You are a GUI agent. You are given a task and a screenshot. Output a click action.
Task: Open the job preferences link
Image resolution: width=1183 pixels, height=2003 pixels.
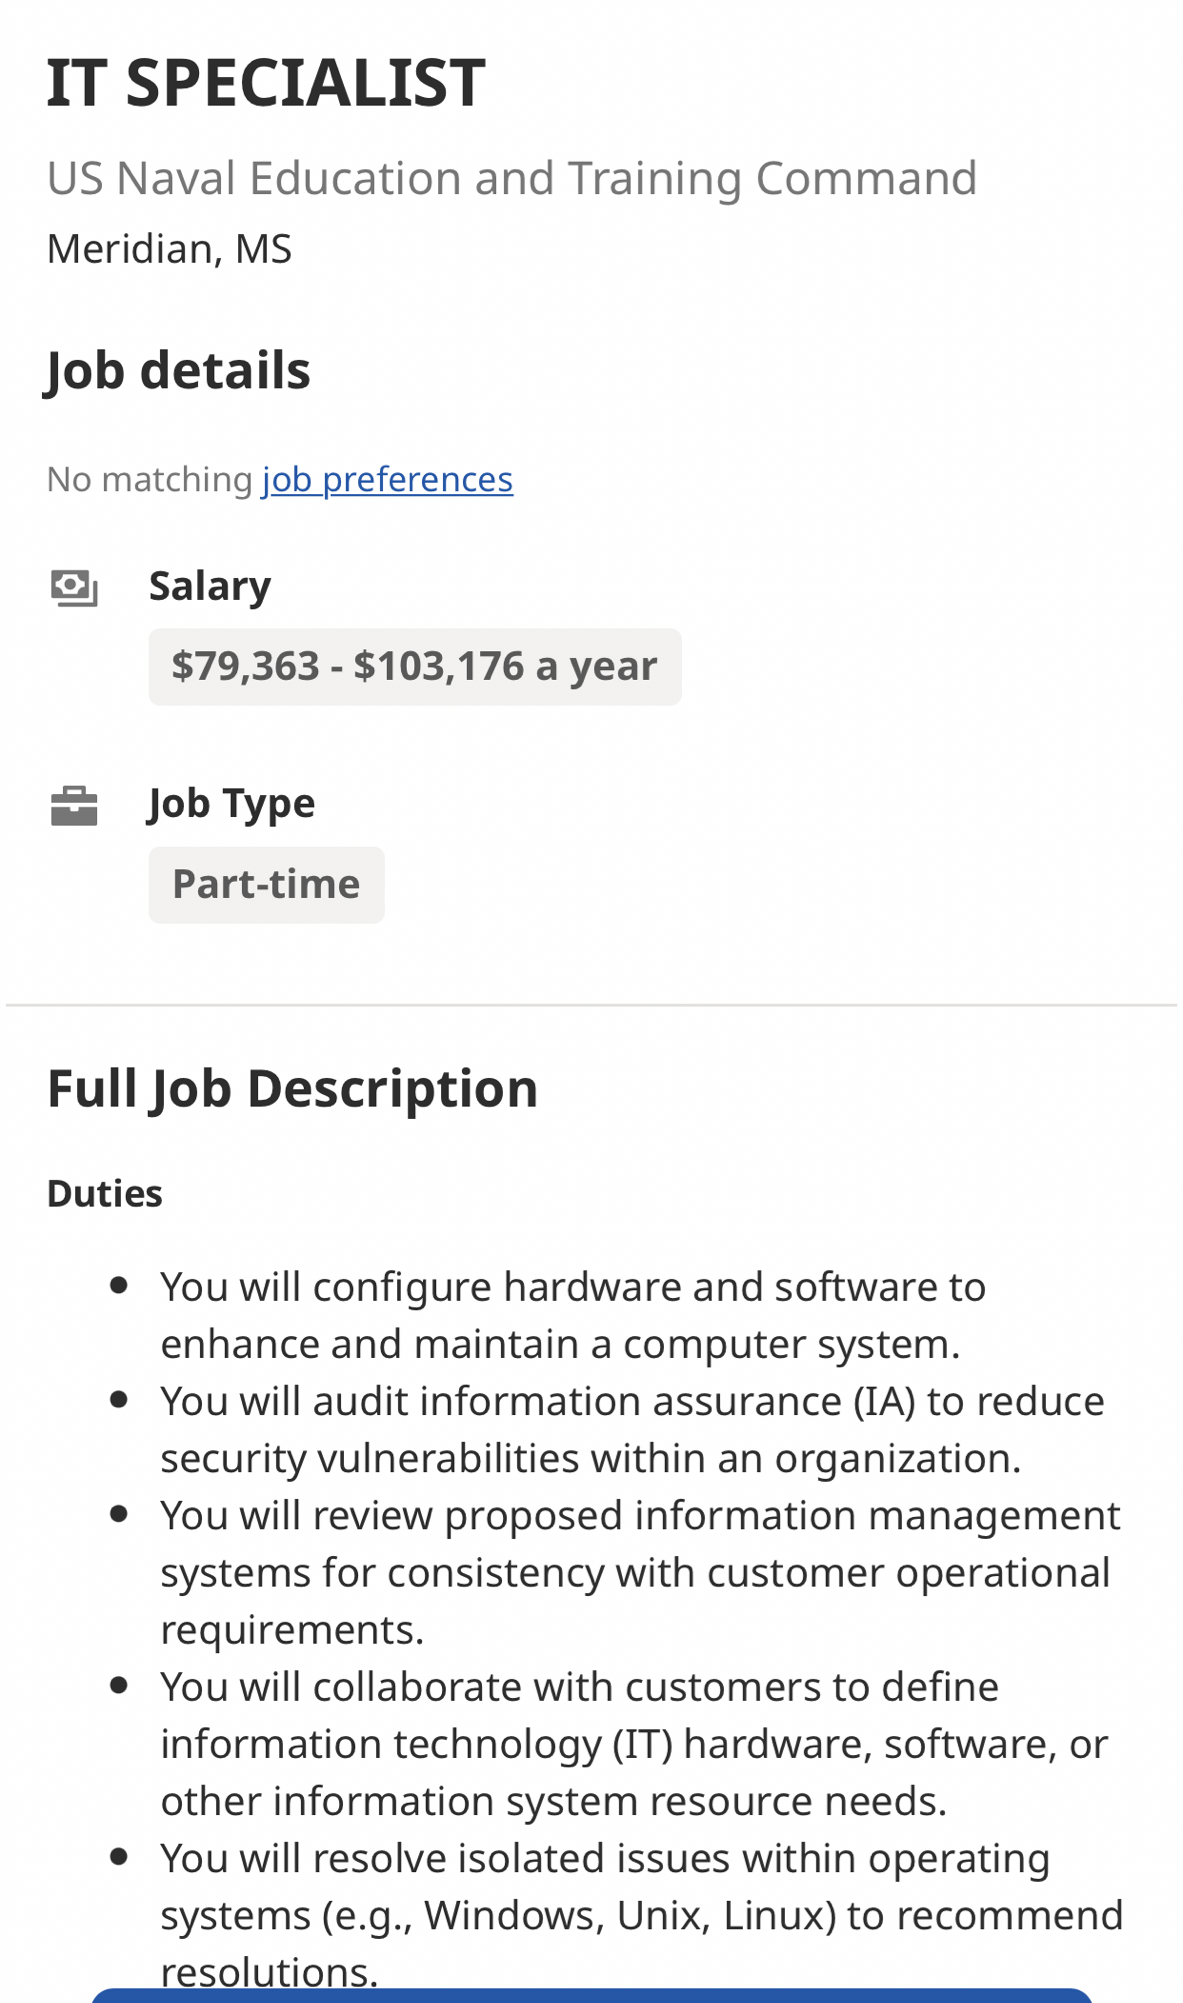click(387, 480)
